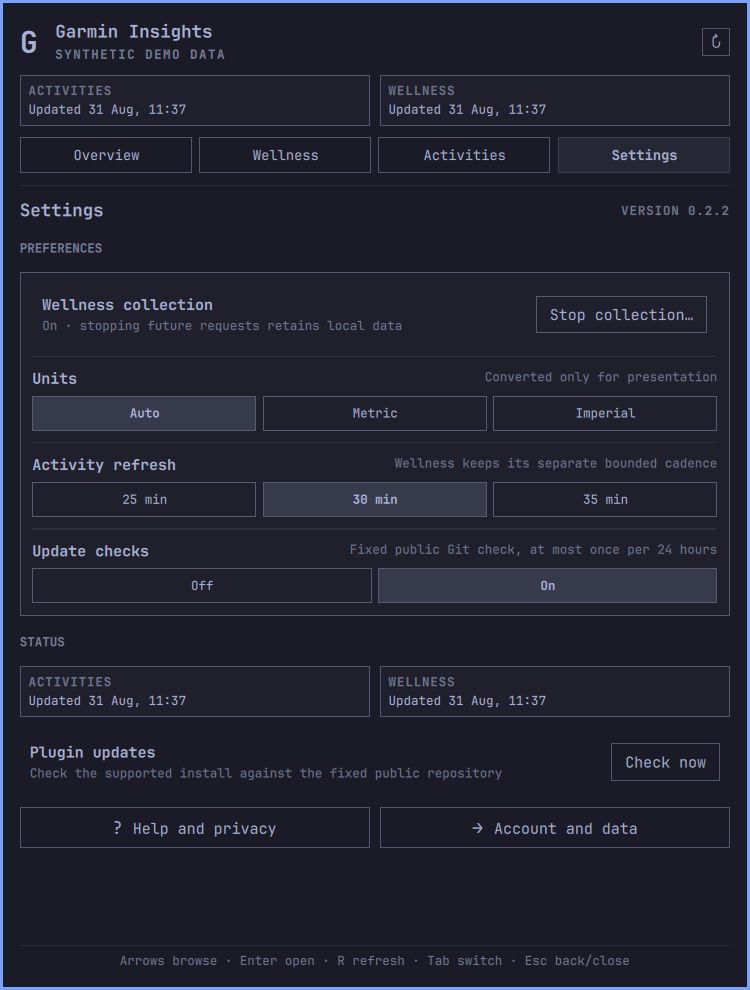Image resolution: width=750 pixels, height=990 pixels.
Task: Set activity refresh to 35 min
Action: point(605,499)
